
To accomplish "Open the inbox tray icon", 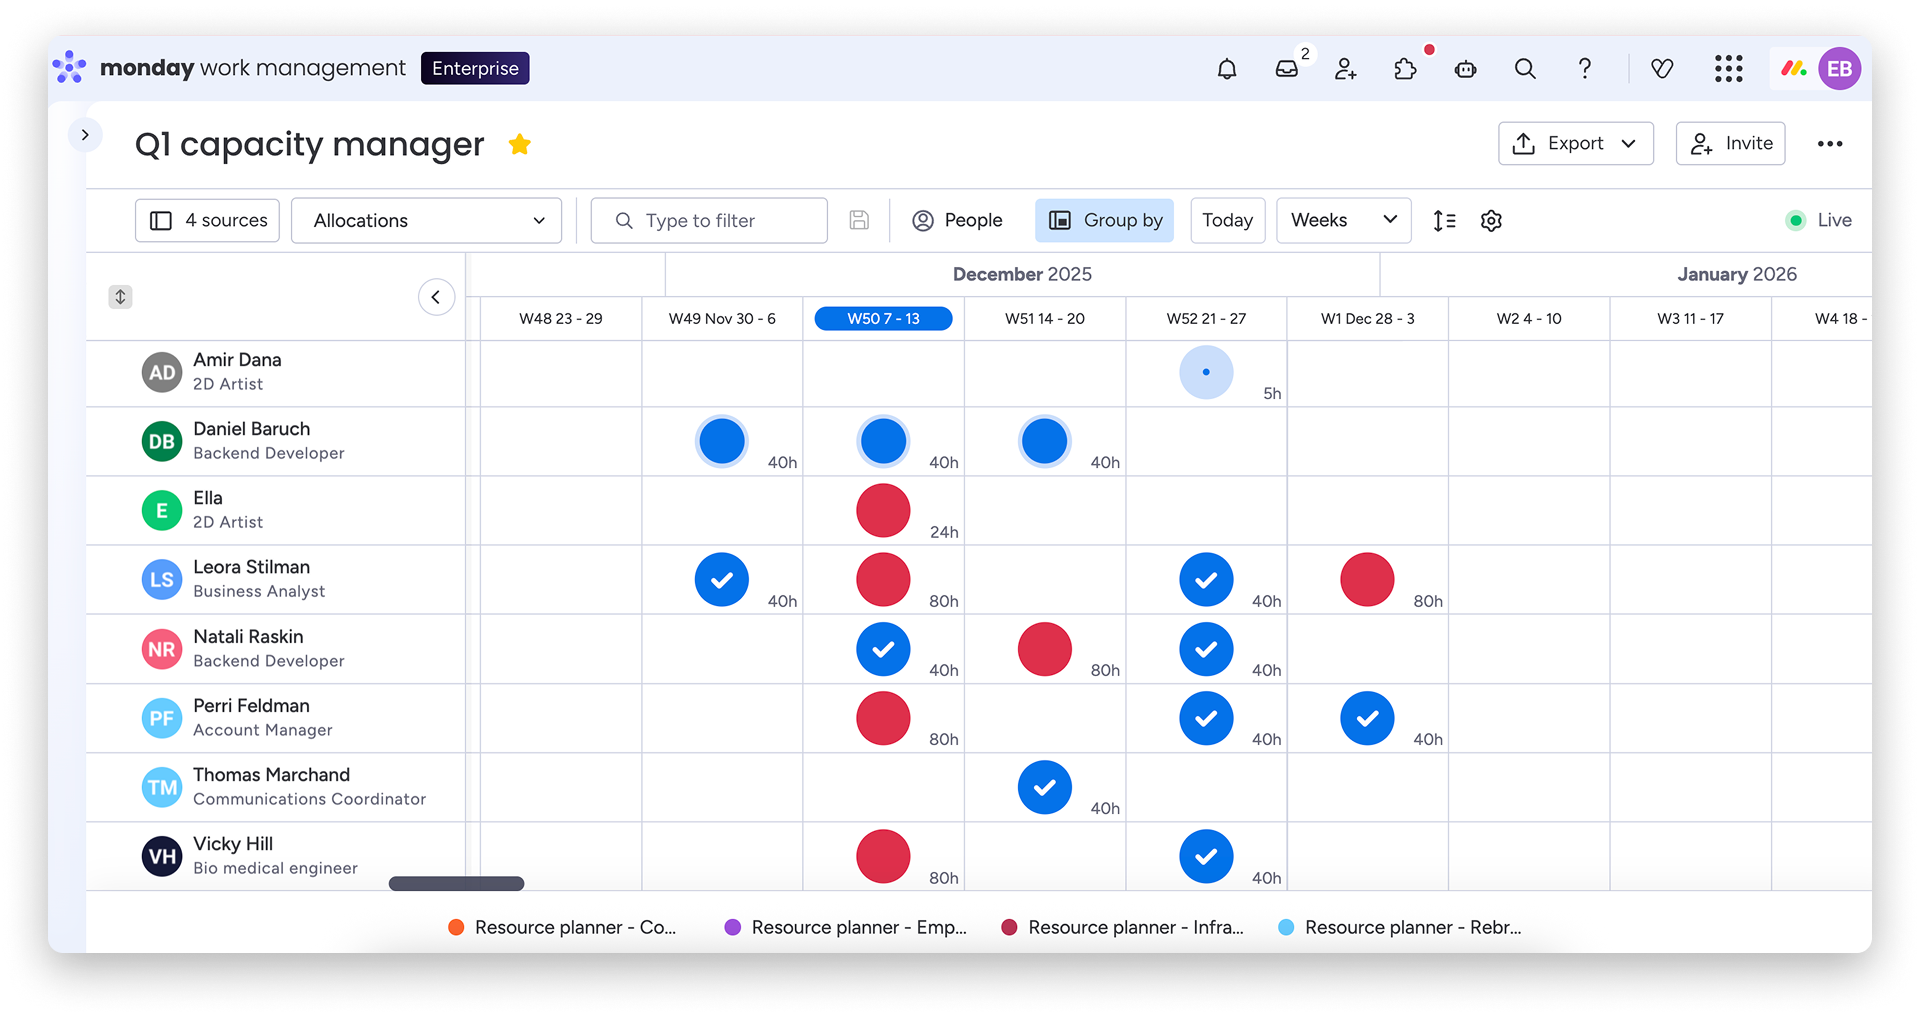I will tap(1287, 69).
